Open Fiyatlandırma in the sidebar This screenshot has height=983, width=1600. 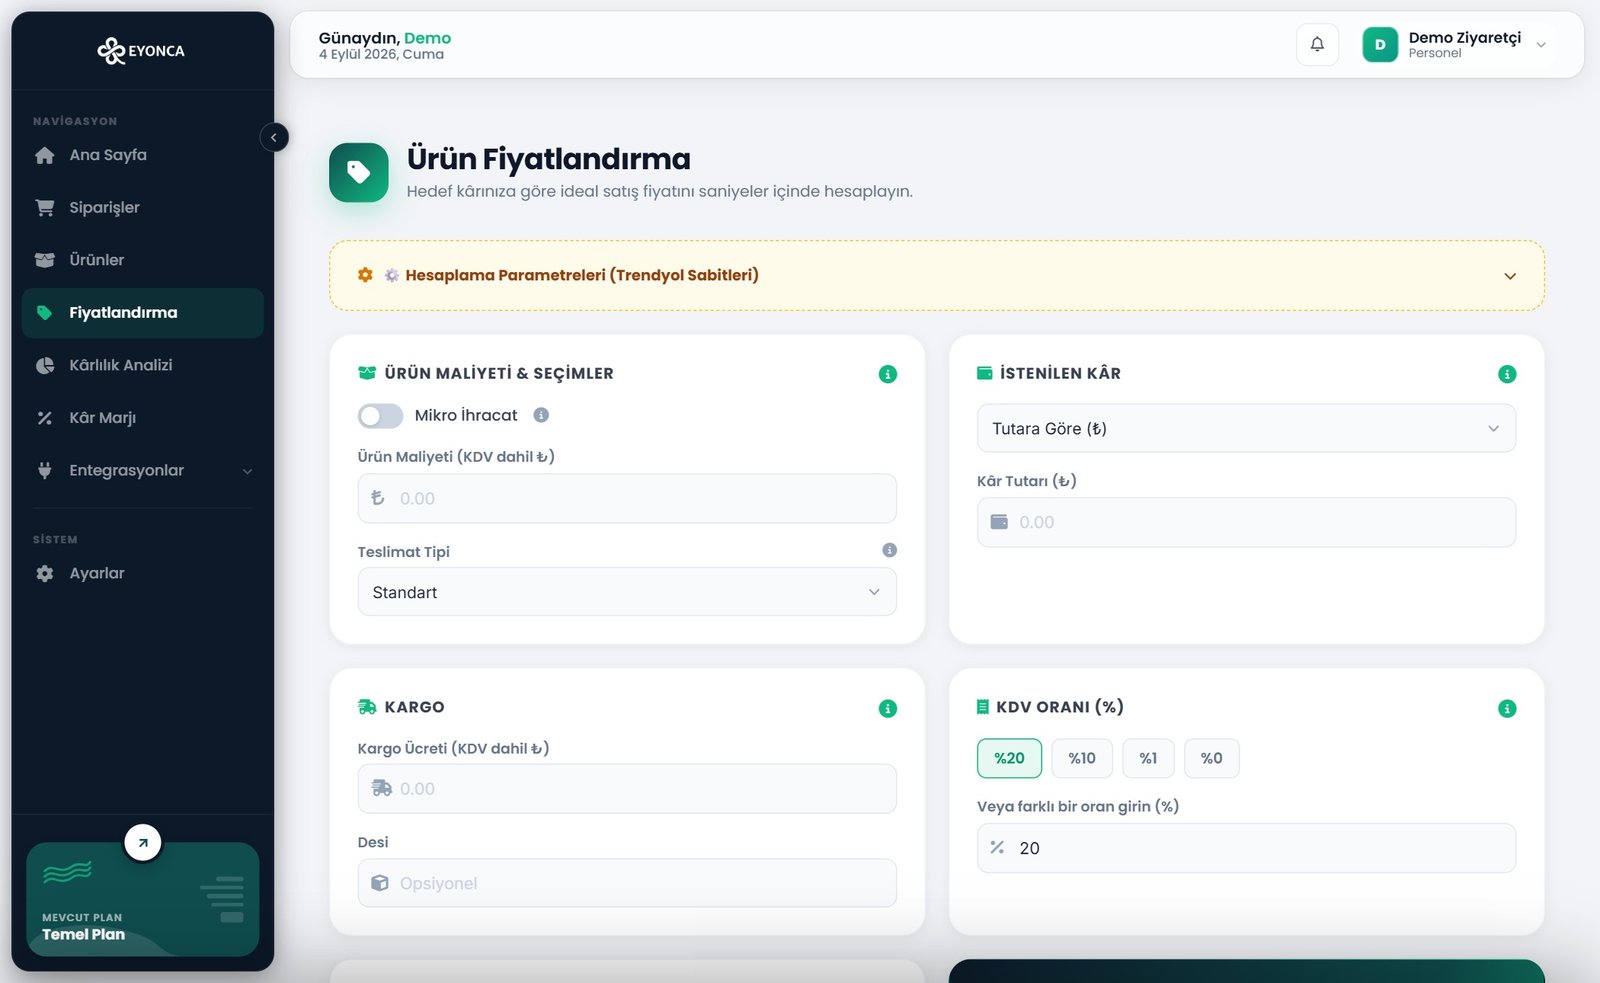click(x=142, y=313)
